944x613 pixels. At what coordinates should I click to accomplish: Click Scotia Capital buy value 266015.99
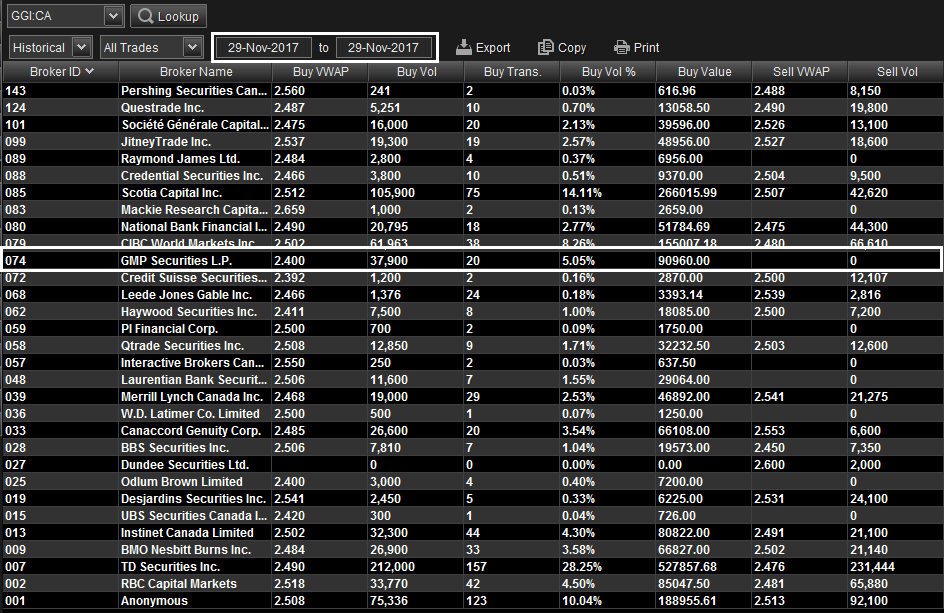tap(688, 193)
